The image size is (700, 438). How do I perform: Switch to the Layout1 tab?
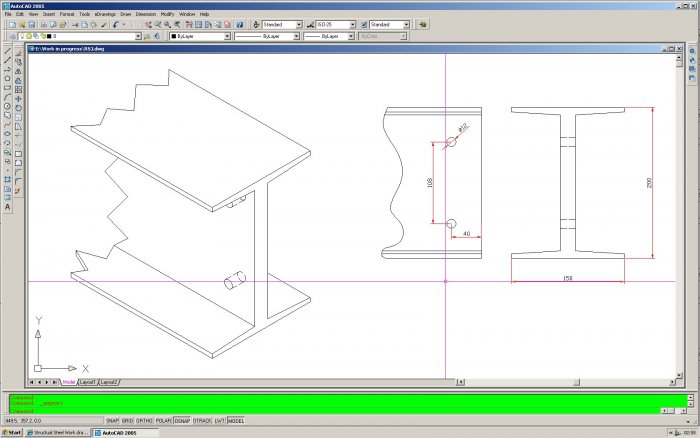pyautogui.click(x=88, y=382)
